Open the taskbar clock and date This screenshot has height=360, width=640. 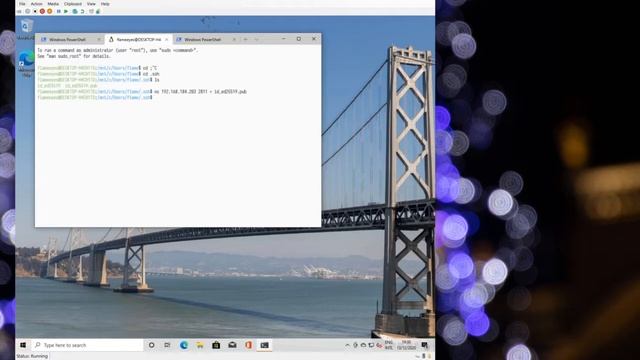pos(406,345)
